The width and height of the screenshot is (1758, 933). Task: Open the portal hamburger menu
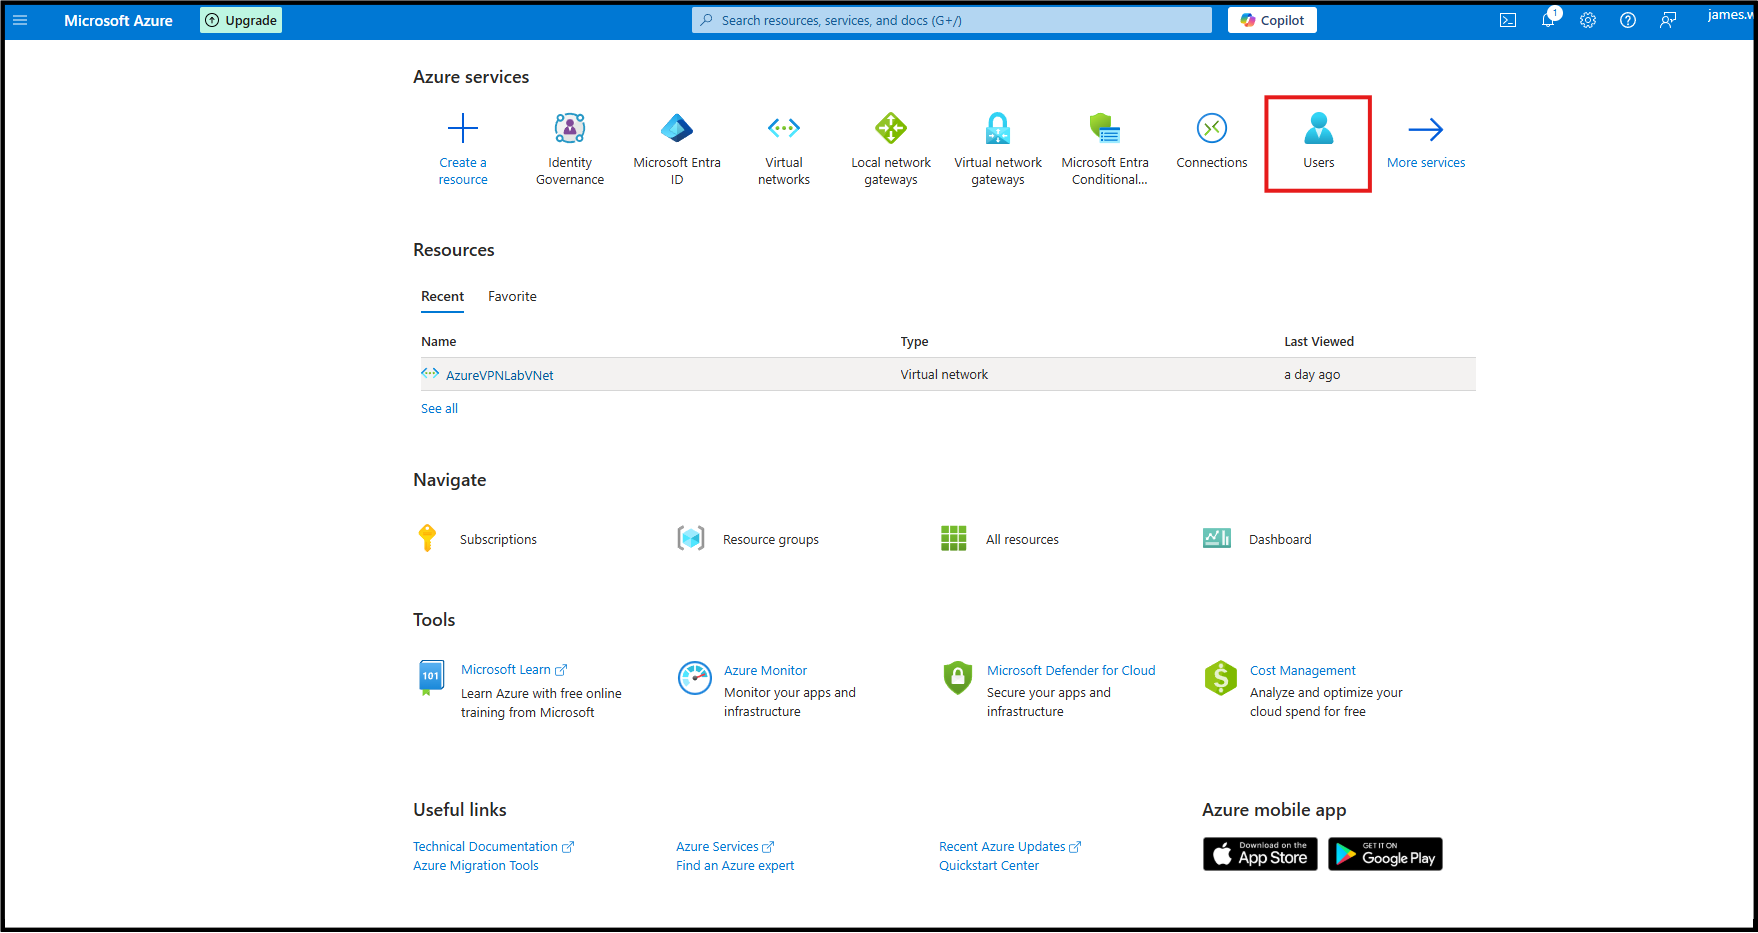(x=20, y=20)
